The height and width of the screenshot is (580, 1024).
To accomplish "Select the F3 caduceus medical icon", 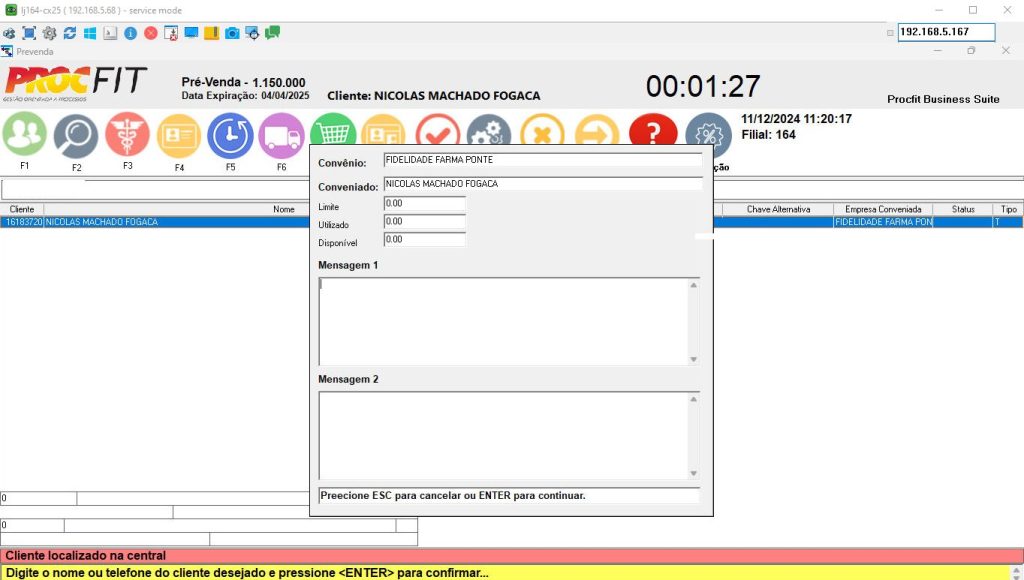I will (x=127, y=135).
